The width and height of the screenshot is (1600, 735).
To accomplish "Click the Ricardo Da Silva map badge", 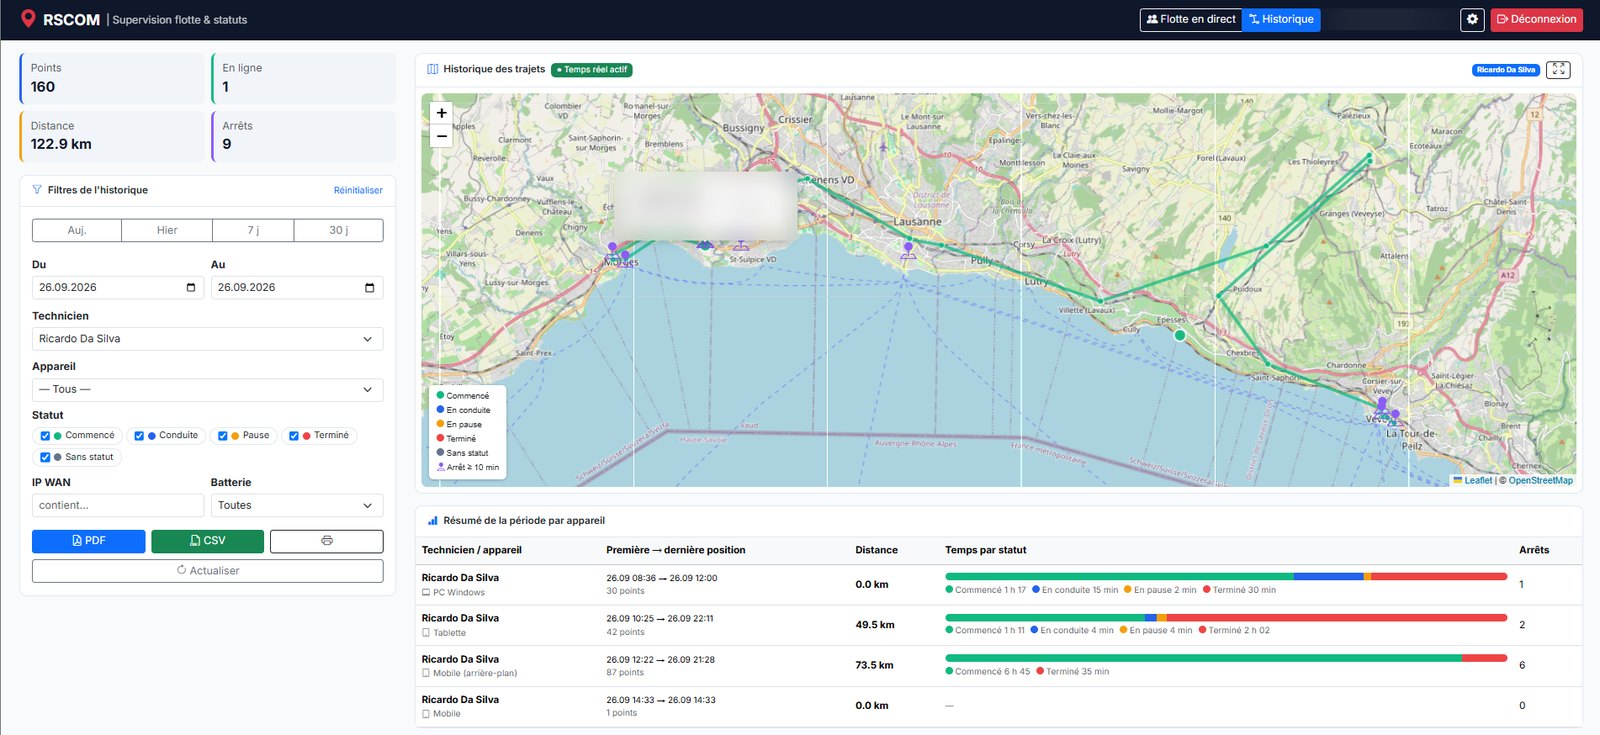I will tap(1506, 70).
